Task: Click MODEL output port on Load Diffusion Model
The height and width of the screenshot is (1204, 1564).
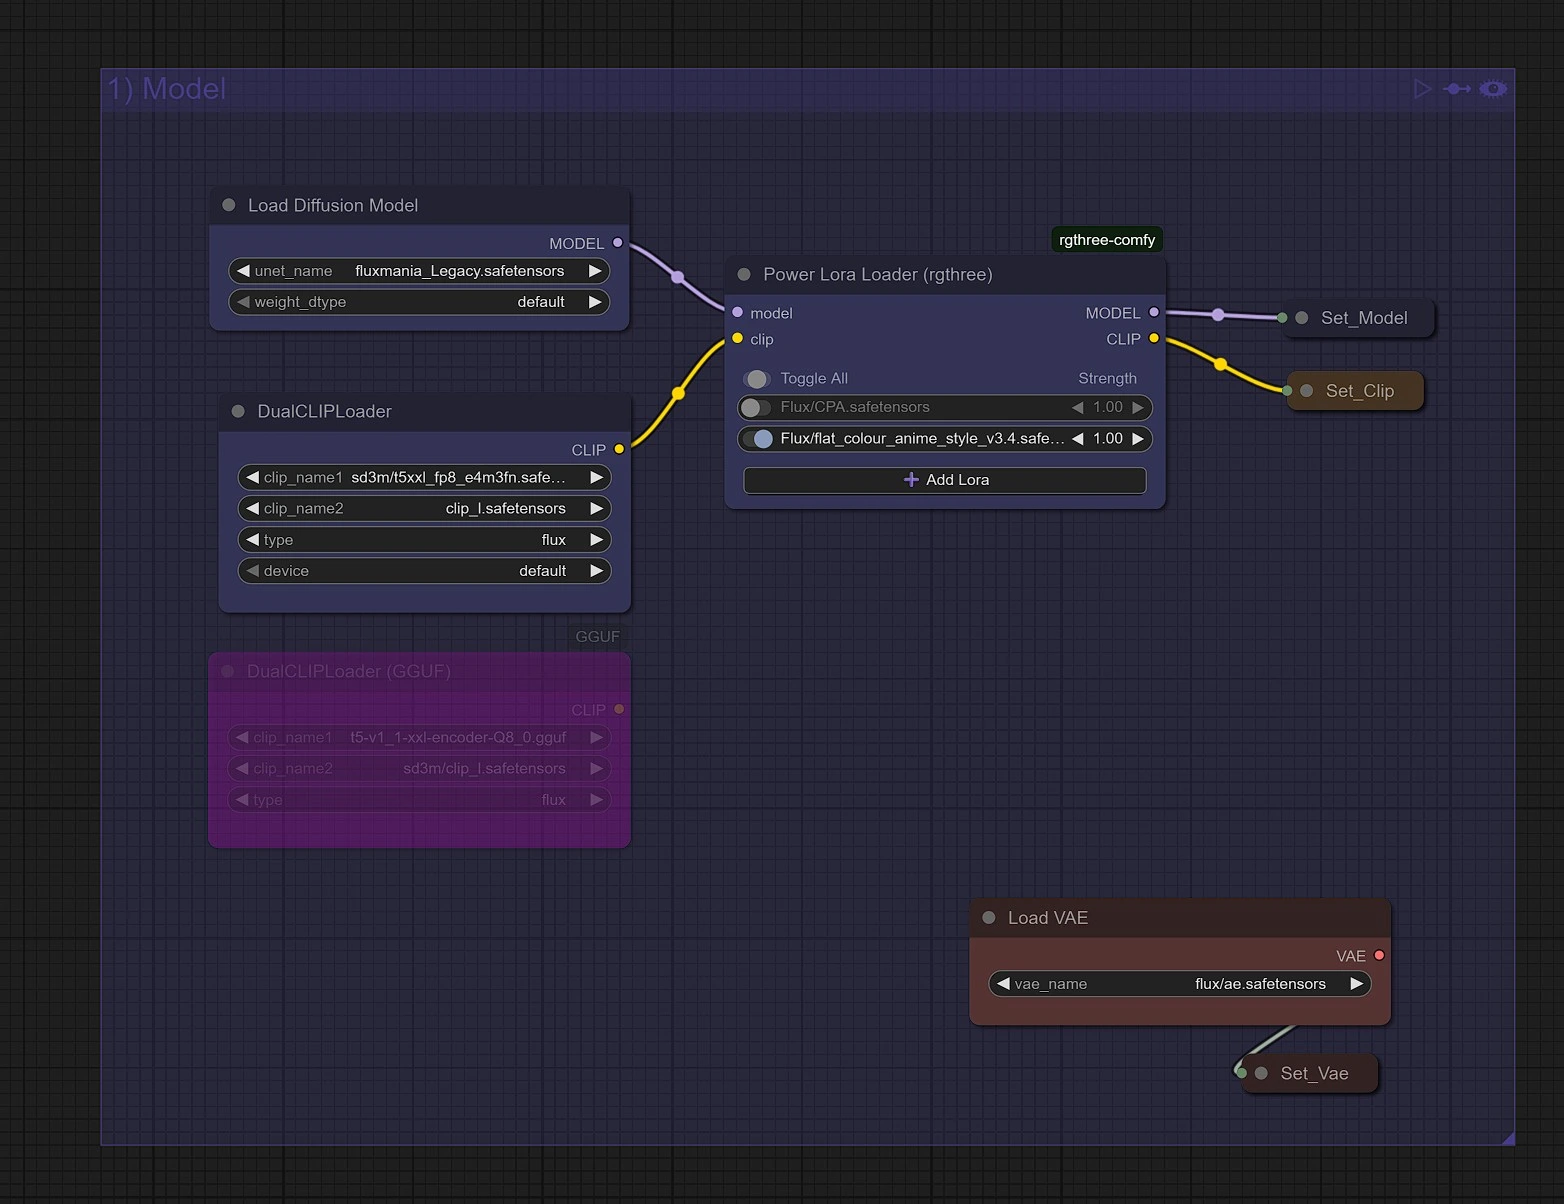Action: click(618, 243)
